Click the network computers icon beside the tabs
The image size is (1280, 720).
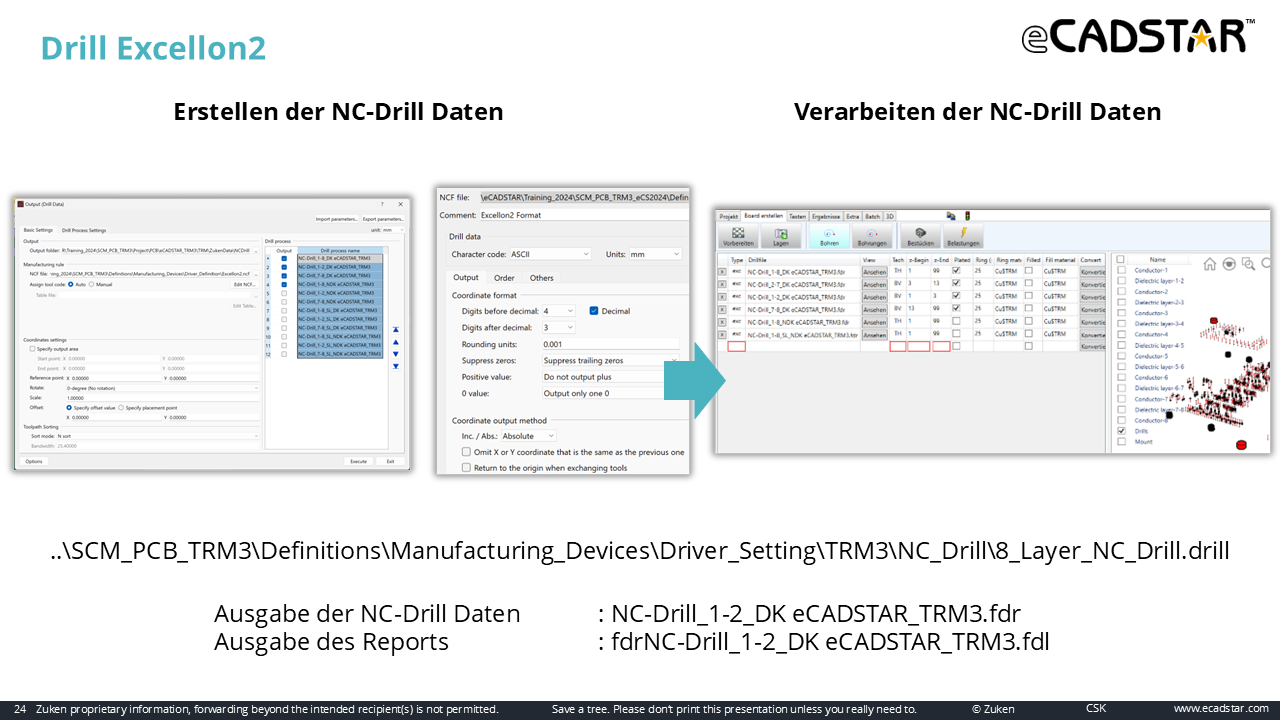coord(951,215)
